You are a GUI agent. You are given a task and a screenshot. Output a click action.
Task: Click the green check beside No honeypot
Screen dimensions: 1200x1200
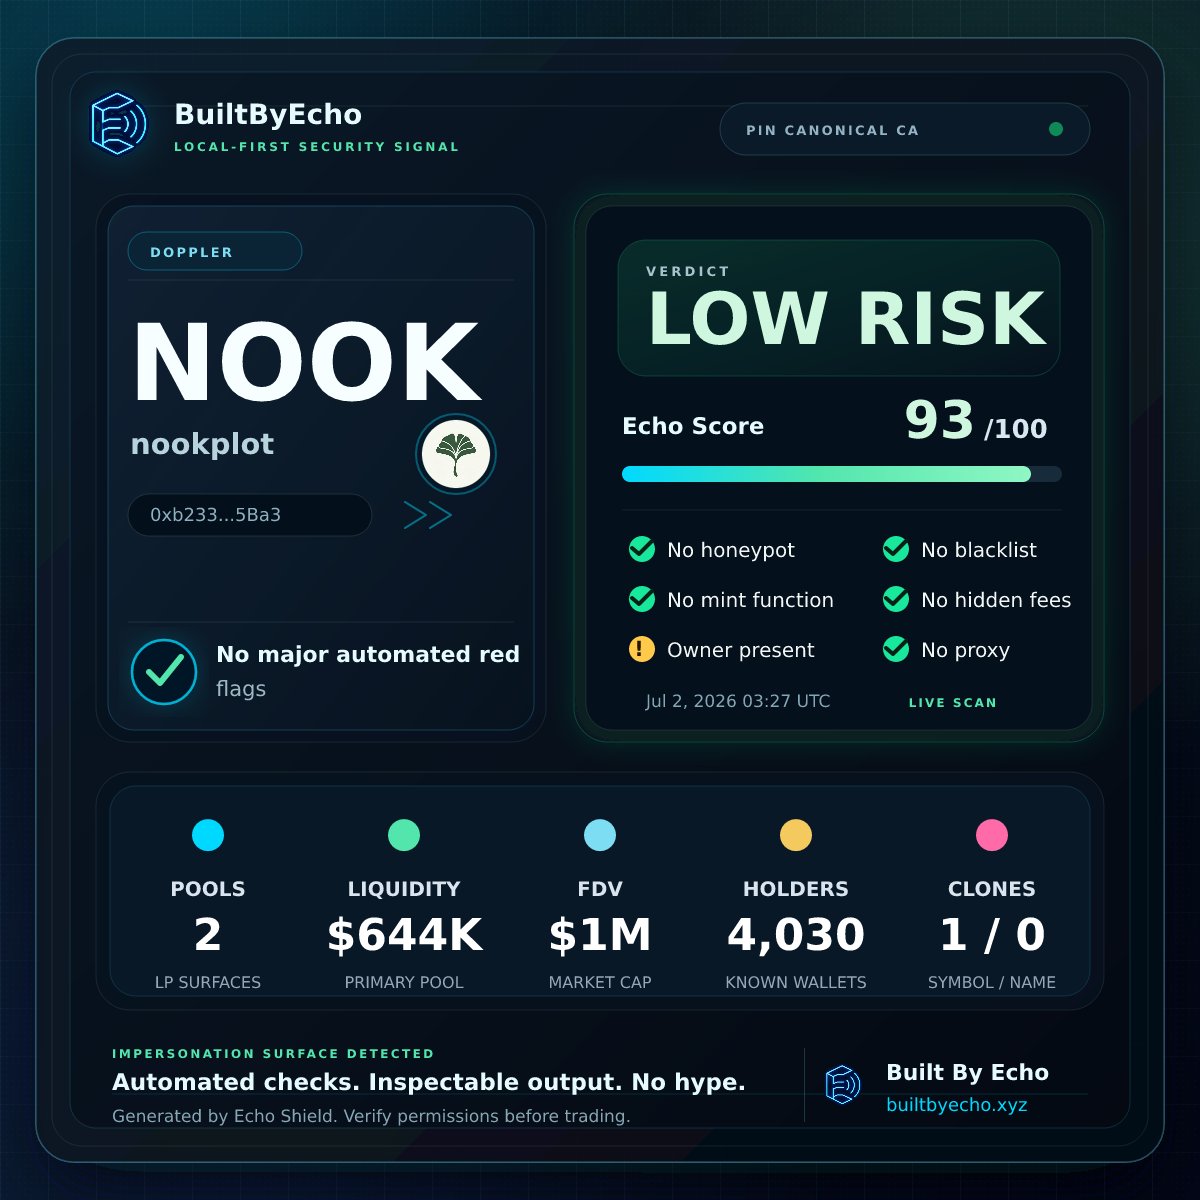tap(641, 549)
